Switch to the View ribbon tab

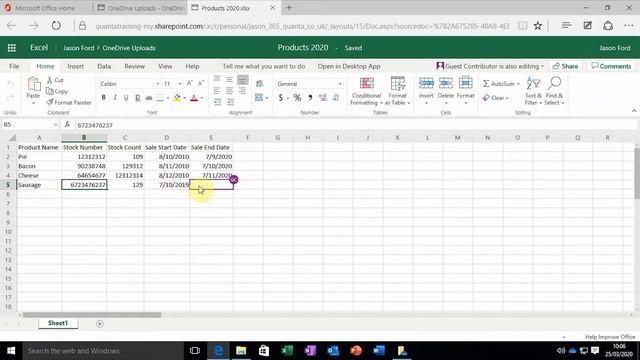tap(165, 66)
